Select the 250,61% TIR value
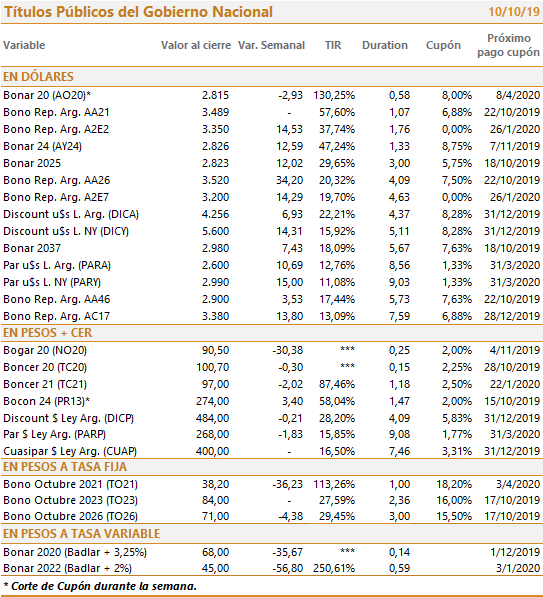The height and width of the screenshot is (597, 543). [334, 568]
